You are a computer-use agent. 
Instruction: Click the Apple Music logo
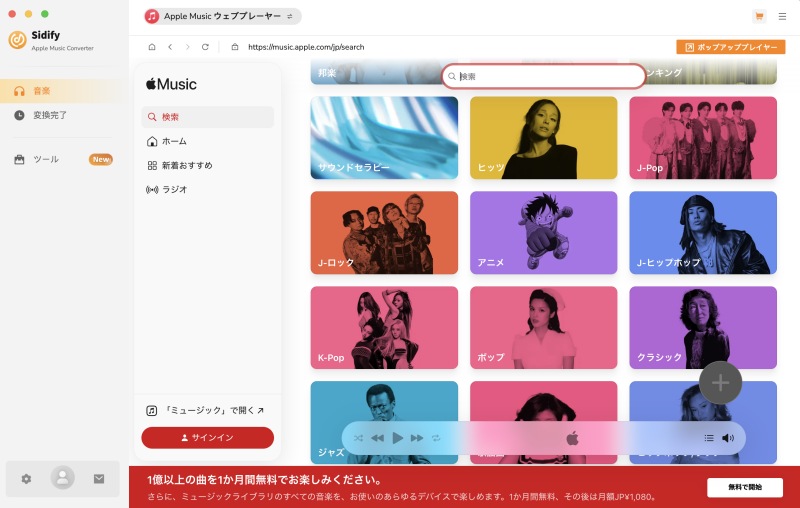click(x=171, y=84)
